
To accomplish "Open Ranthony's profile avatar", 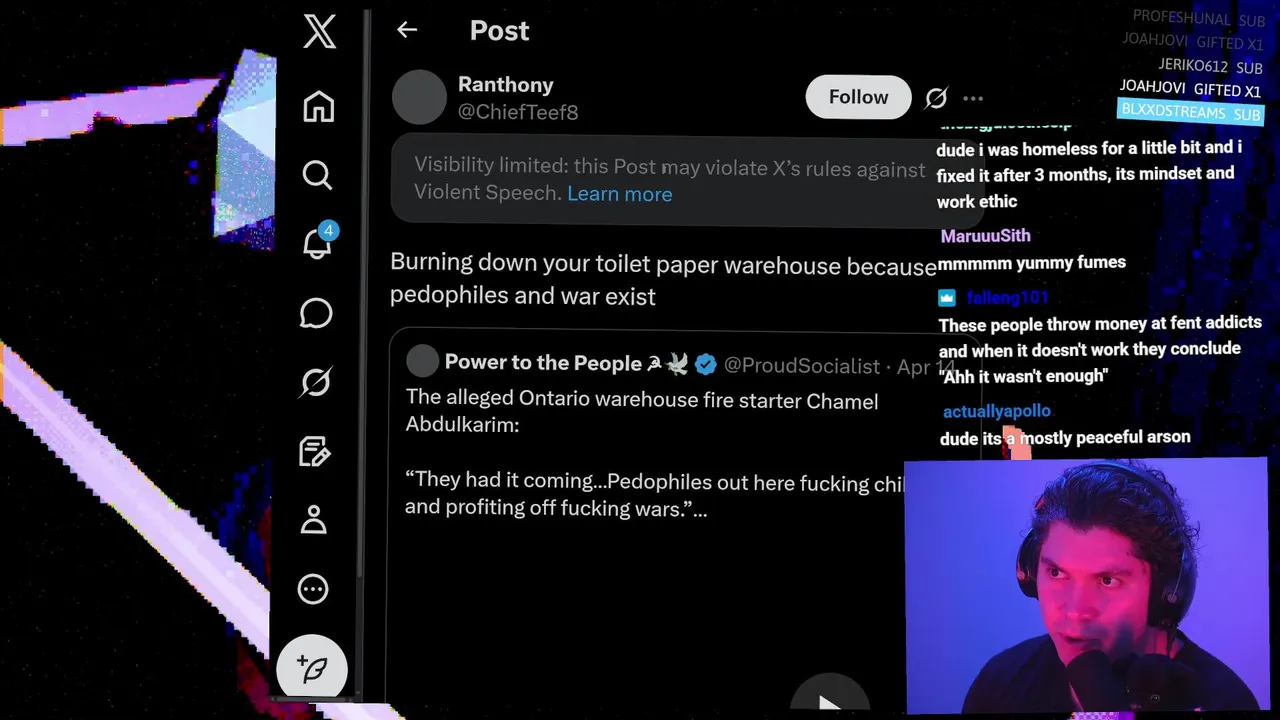I will tap(419, 97).
